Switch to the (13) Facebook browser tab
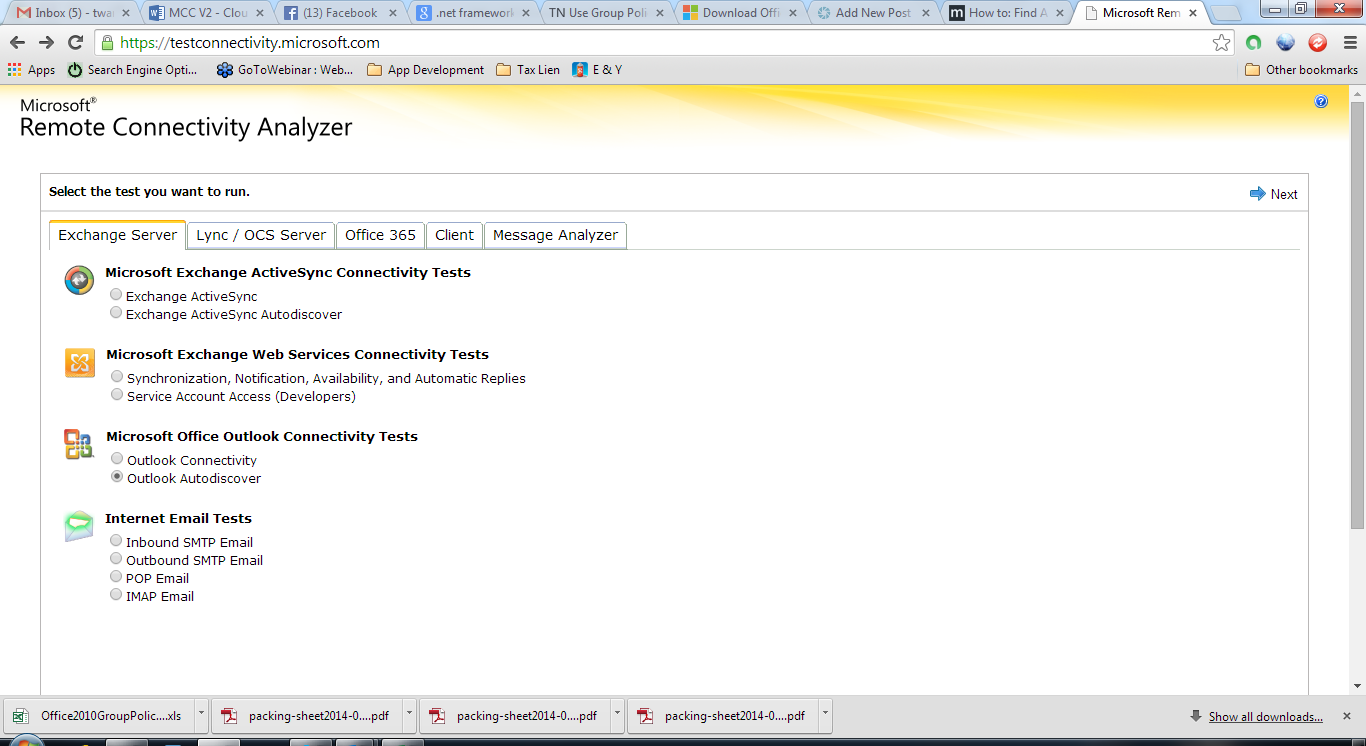 [x=339, y=13]
